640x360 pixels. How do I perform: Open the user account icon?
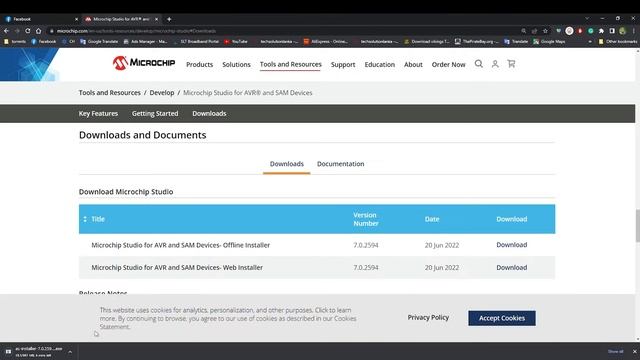[495, 64]
